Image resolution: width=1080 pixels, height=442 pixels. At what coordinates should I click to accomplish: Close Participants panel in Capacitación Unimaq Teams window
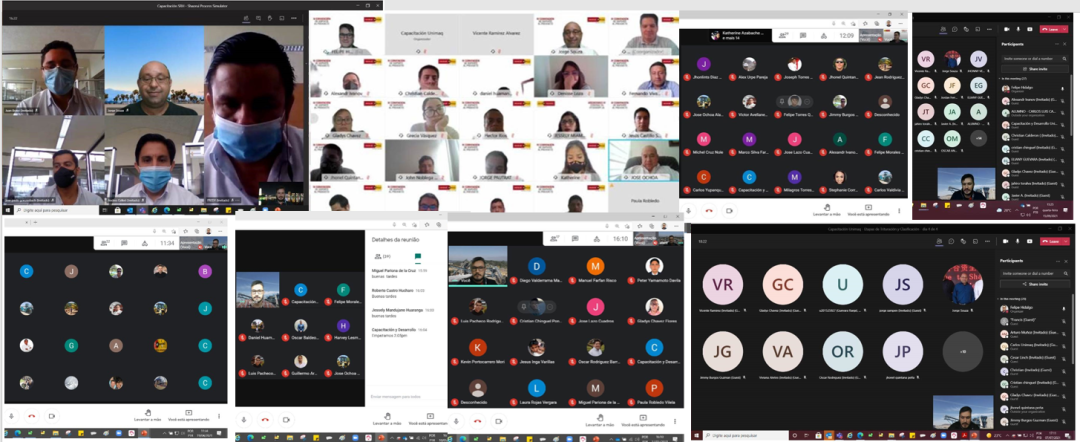pyautogui.click(x=1067, y=260)
